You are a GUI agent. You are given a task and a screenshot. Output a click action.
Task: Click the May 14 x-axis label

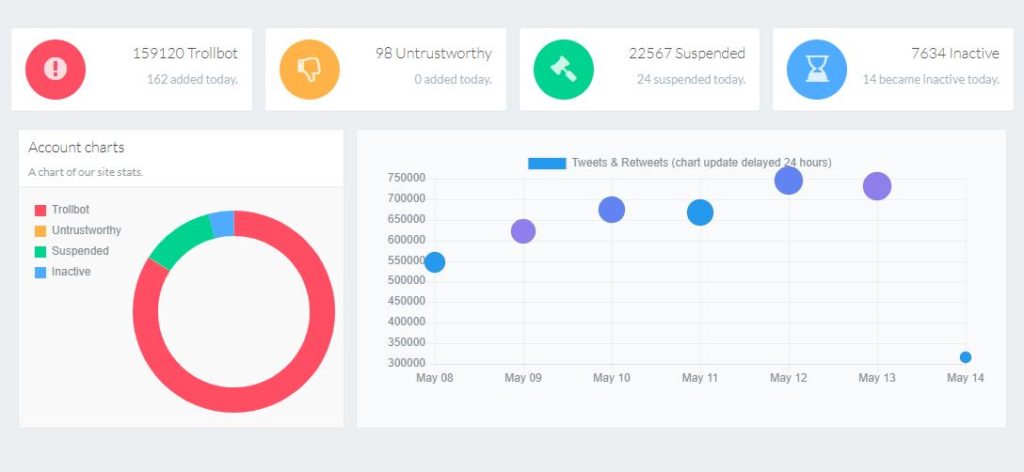(x=965, y=378)
